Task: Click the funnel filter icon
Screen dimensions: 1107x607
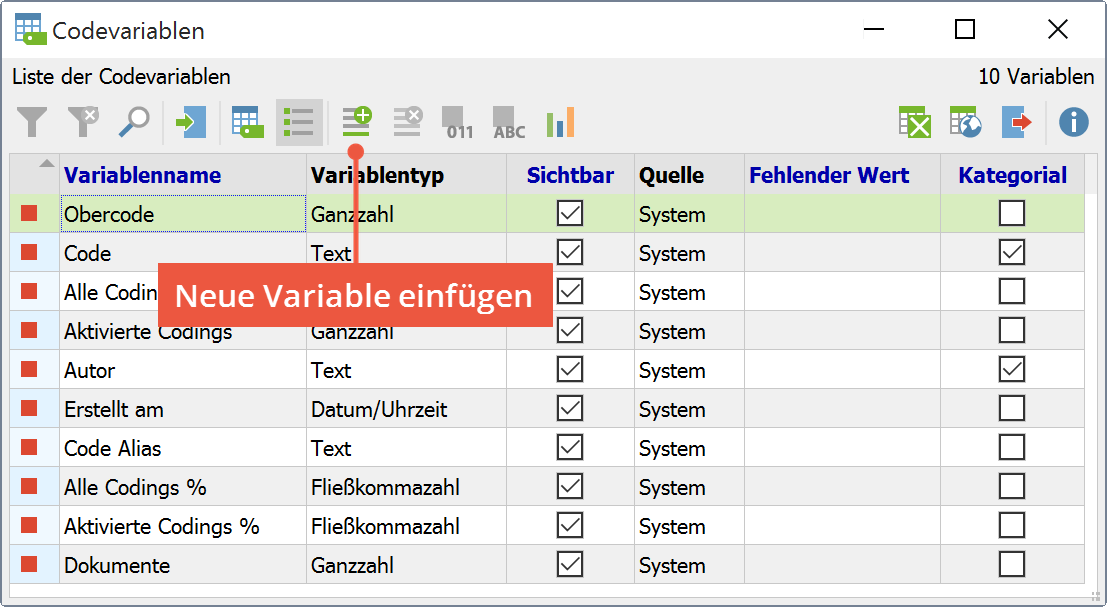Action: coord(32,122)
